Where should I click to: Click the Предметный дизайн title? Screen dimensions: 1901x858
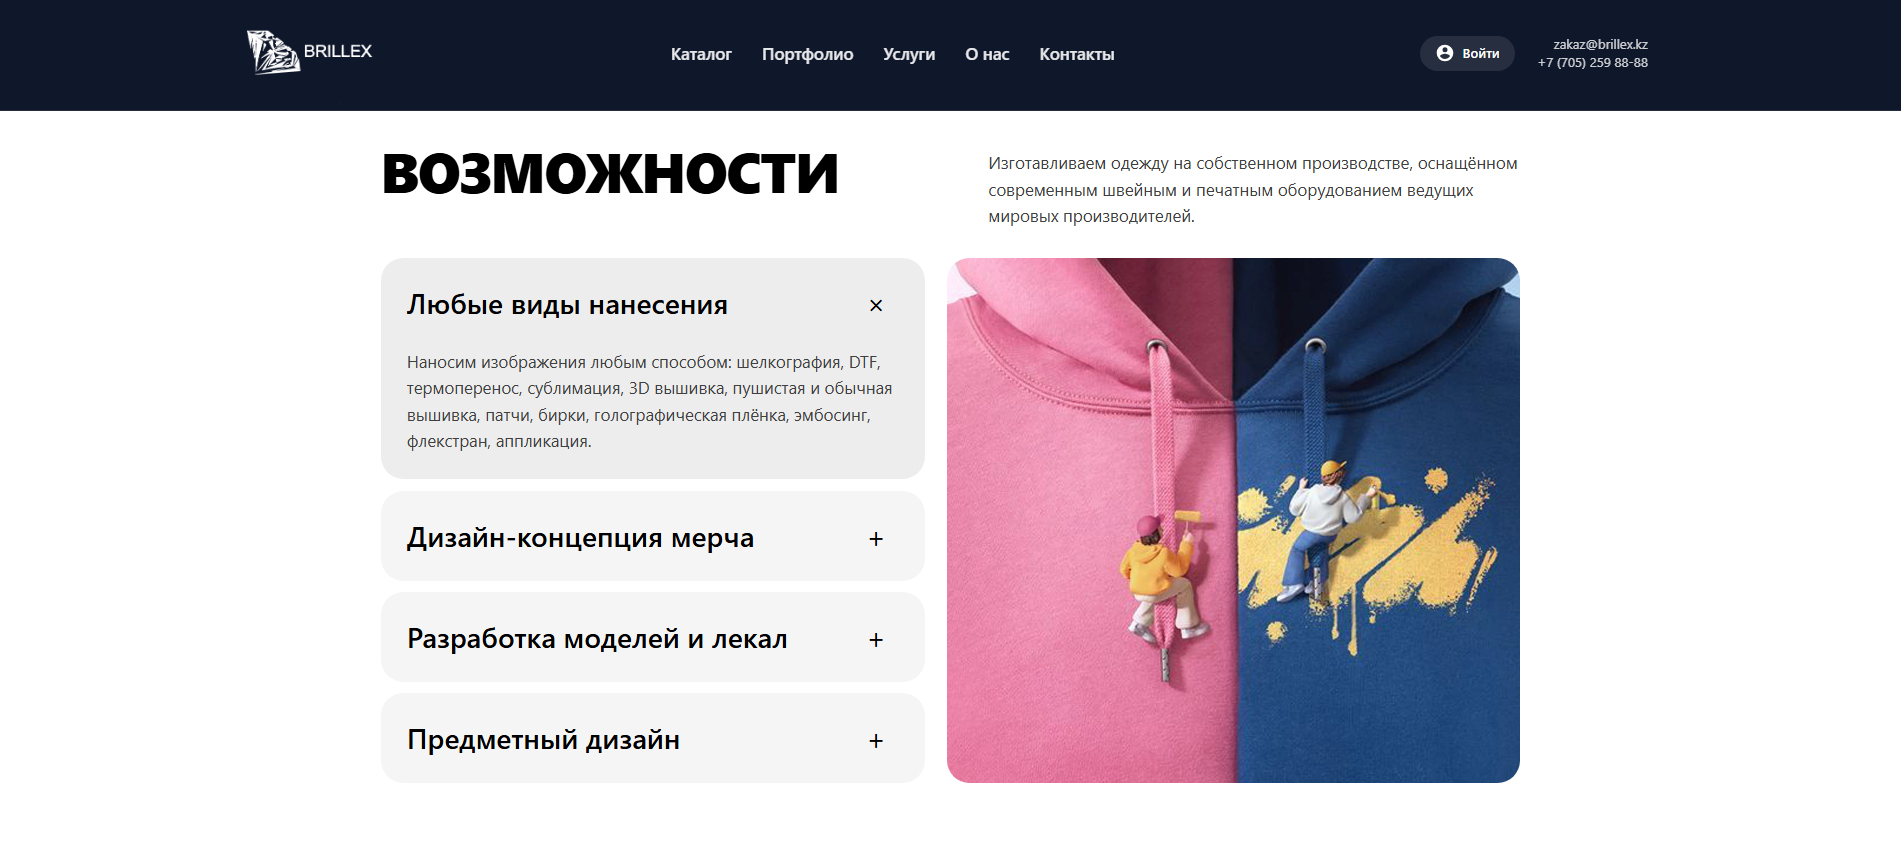point(543,740)
